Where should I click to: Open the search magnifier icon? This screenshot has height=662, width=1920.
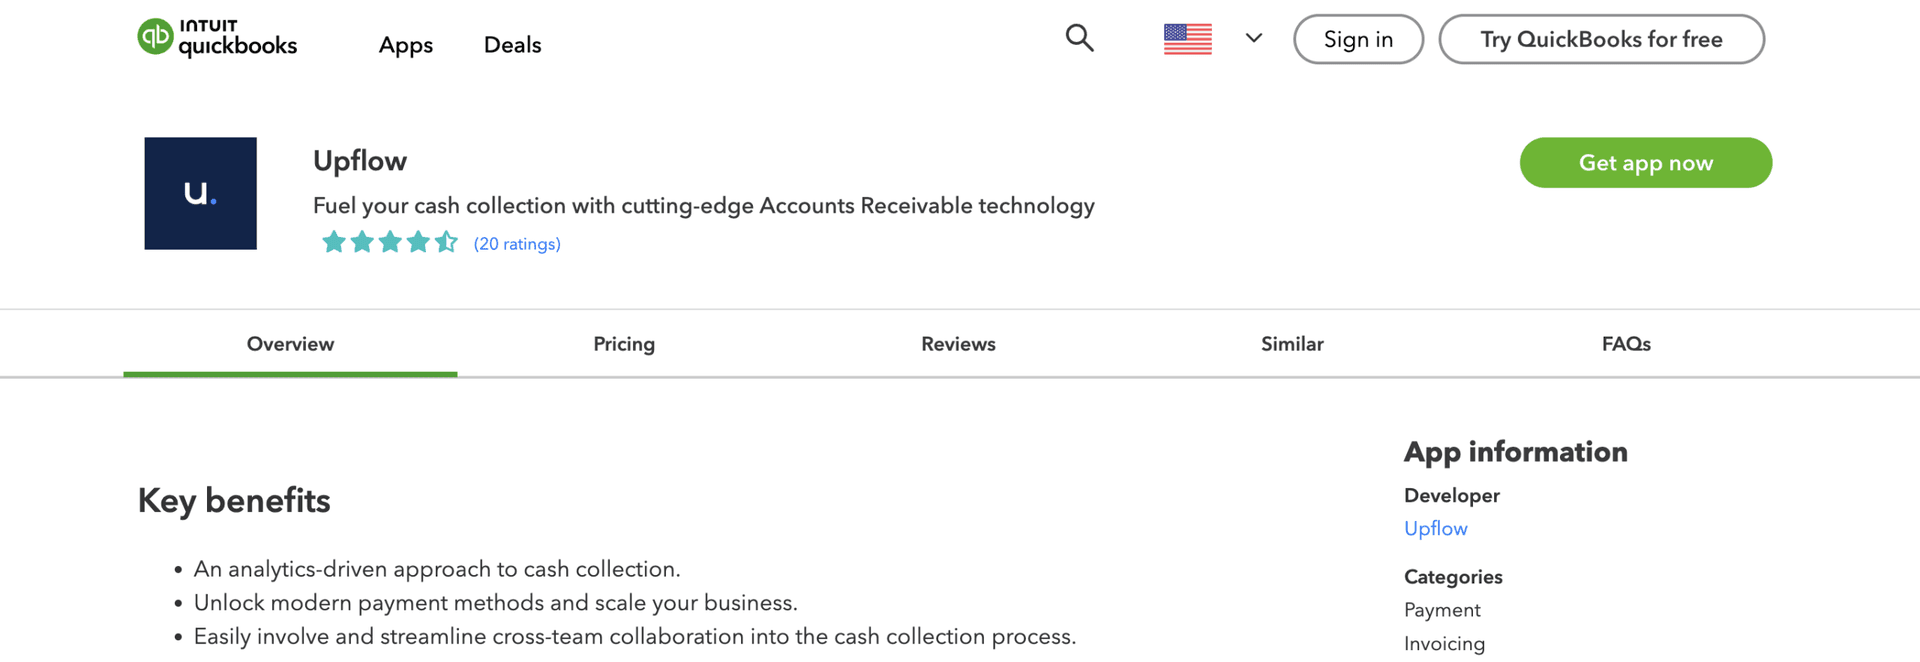[x=1079, y=38]
